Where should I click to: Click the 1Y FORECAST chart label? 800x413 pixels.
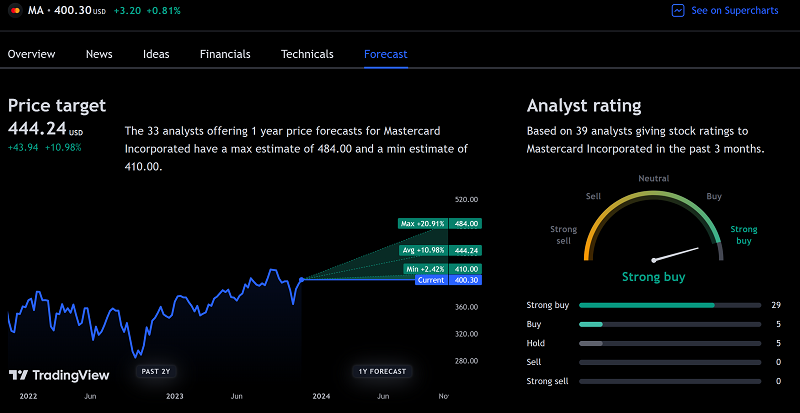click(382, 372)
